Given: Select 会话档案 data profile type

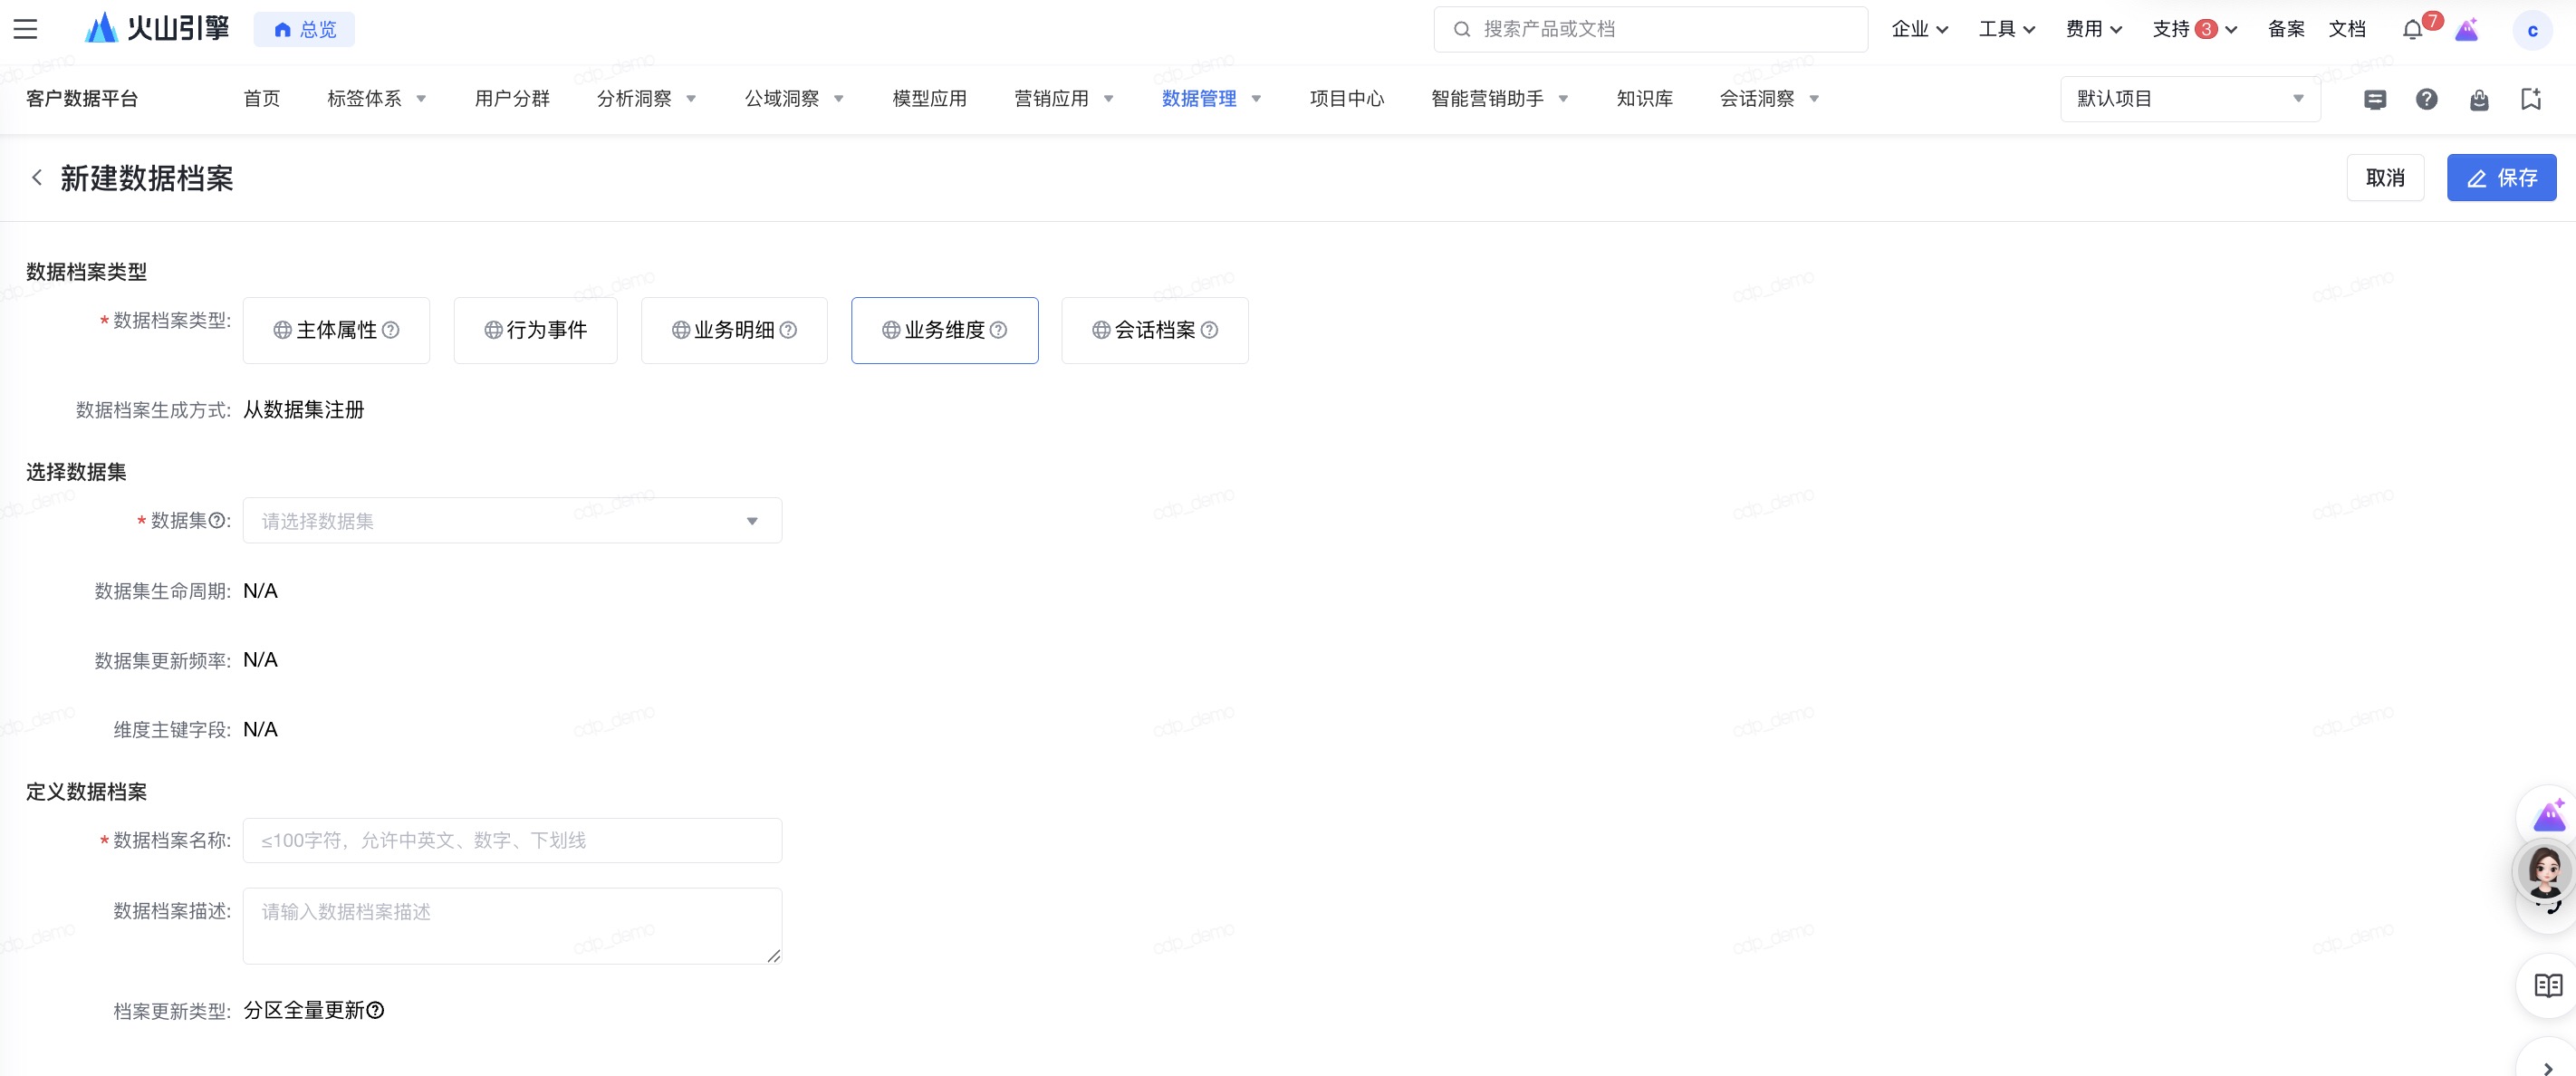Looking at the screenshot, I should [x=1153, y=330].
